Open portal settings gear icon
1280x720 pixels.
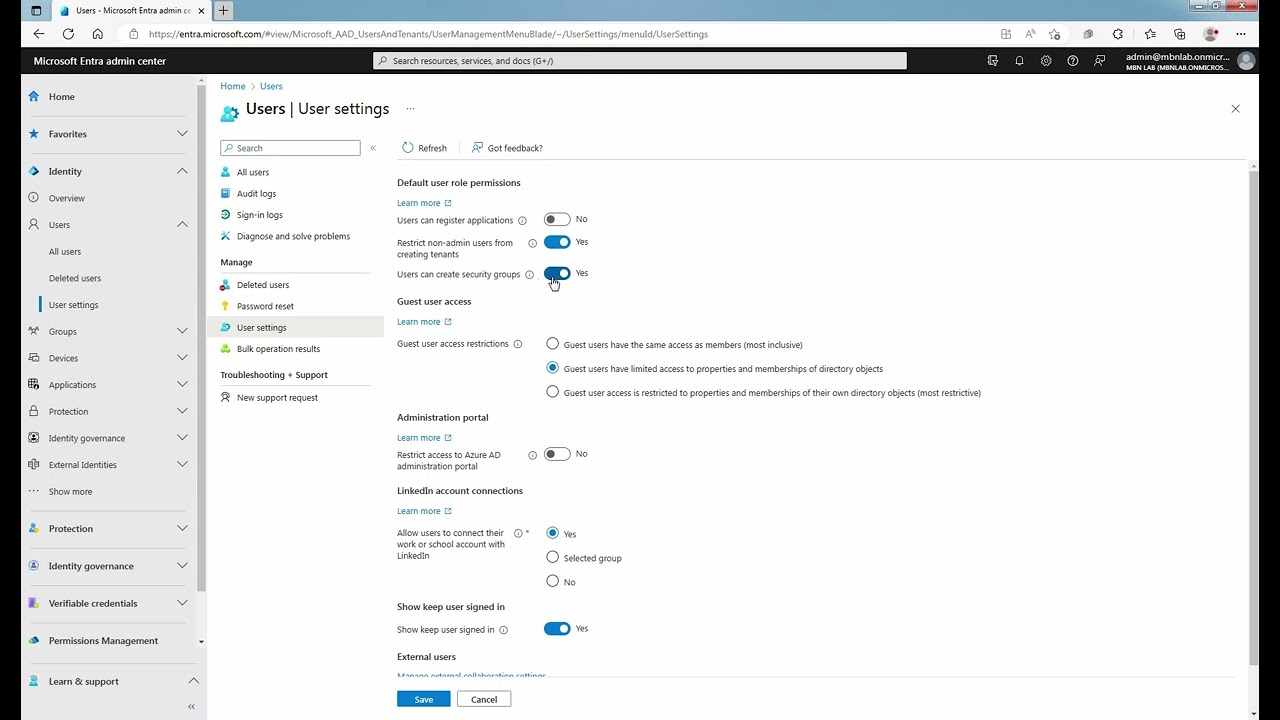(1046, 61)
